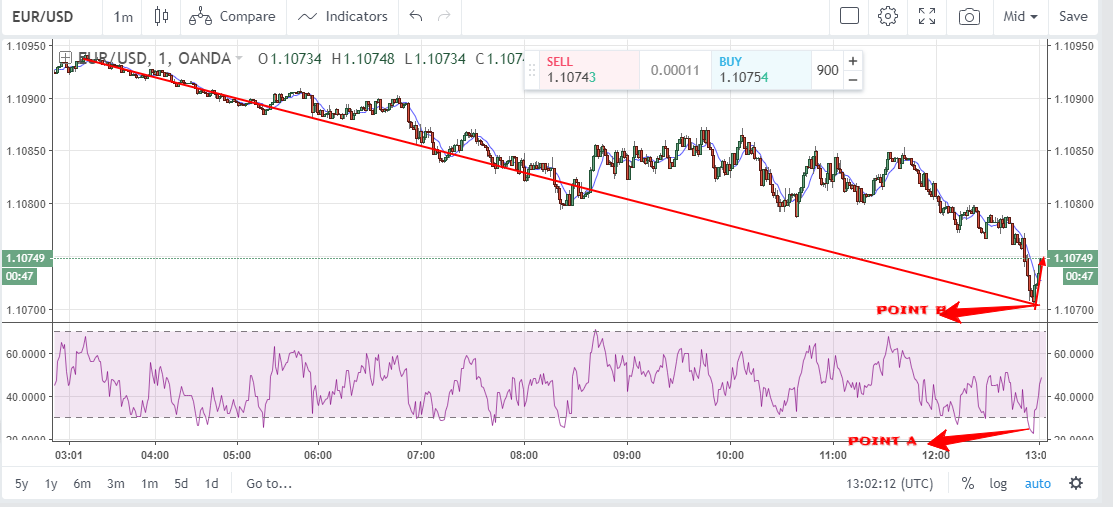Select the 1y date range
Image resolution: width=1113 pixels, height=507 pixels.
[x=51, y=484]
